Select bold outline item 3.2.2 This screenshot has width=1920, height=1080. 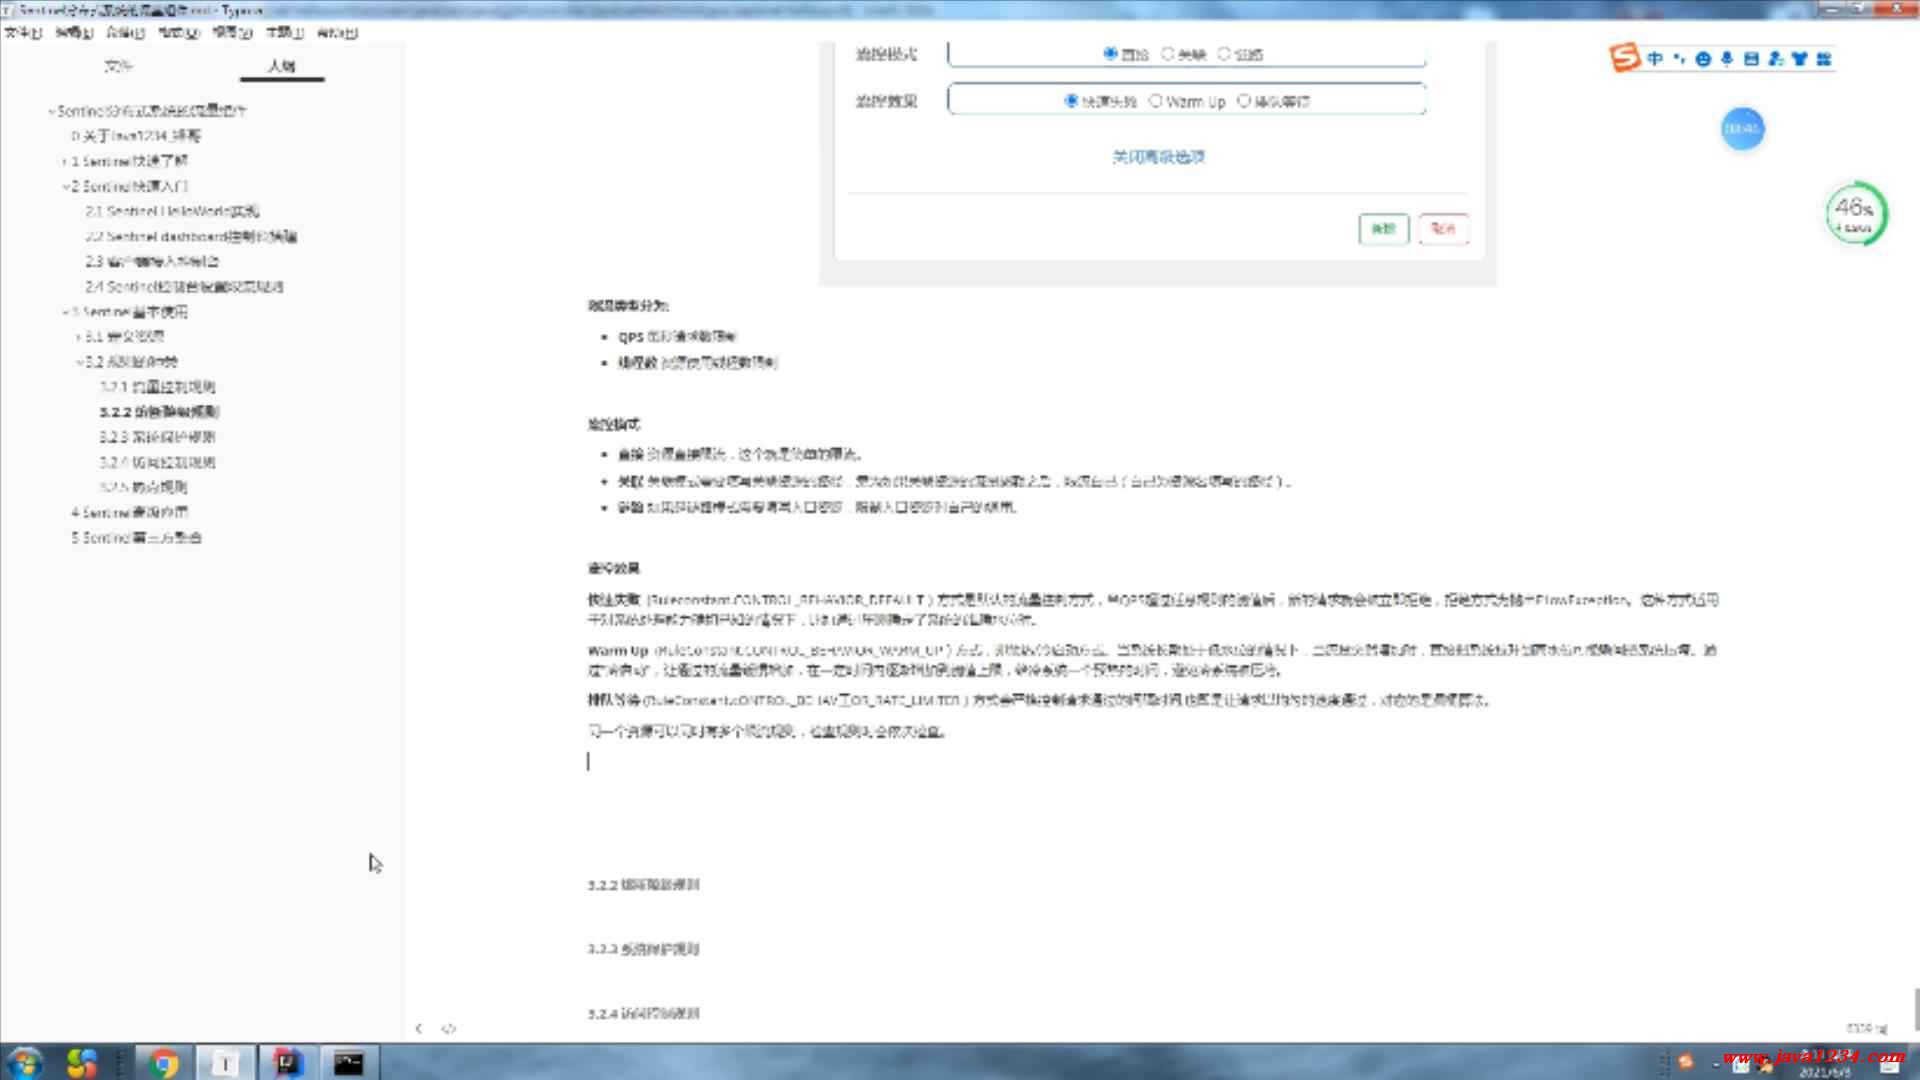pos(159,412)
